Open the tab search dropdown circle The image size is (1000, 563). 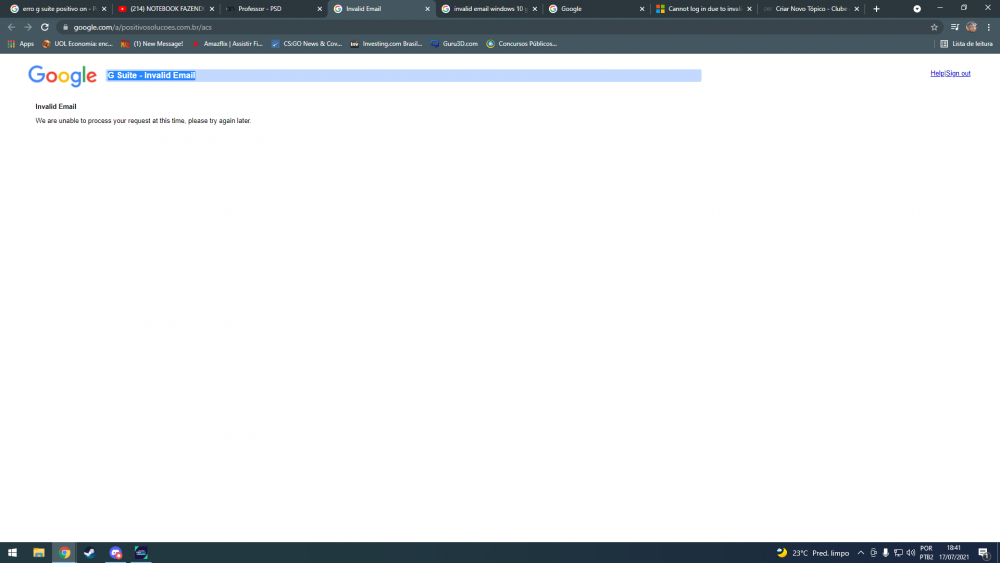tap(917, 9)
